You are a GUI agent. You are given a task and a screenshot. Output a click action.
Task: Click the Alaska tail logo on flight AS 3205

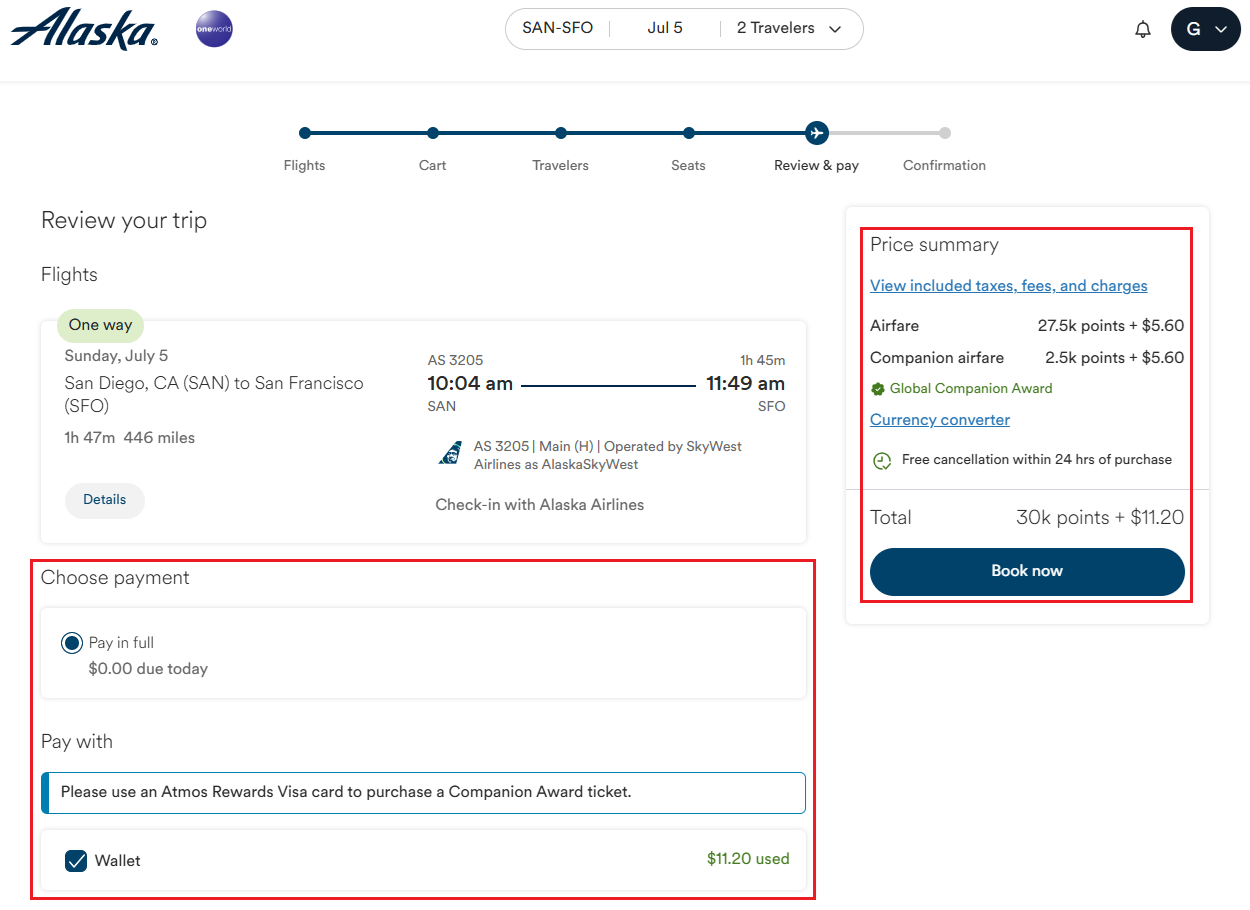[450, 455]
